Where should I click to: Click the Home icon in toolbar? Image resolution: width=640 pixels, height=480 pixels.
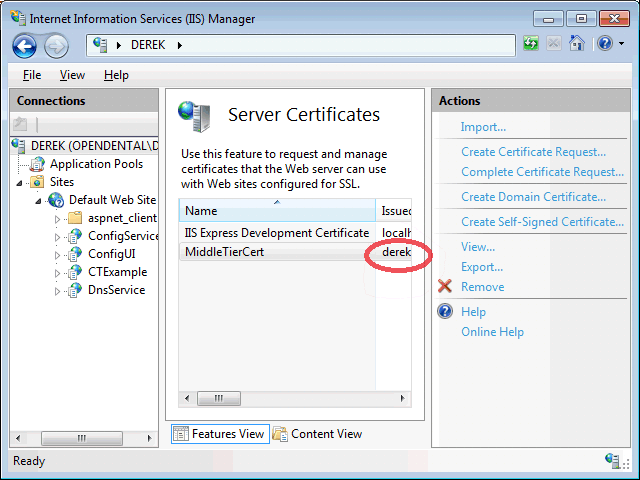coord(577,43)
